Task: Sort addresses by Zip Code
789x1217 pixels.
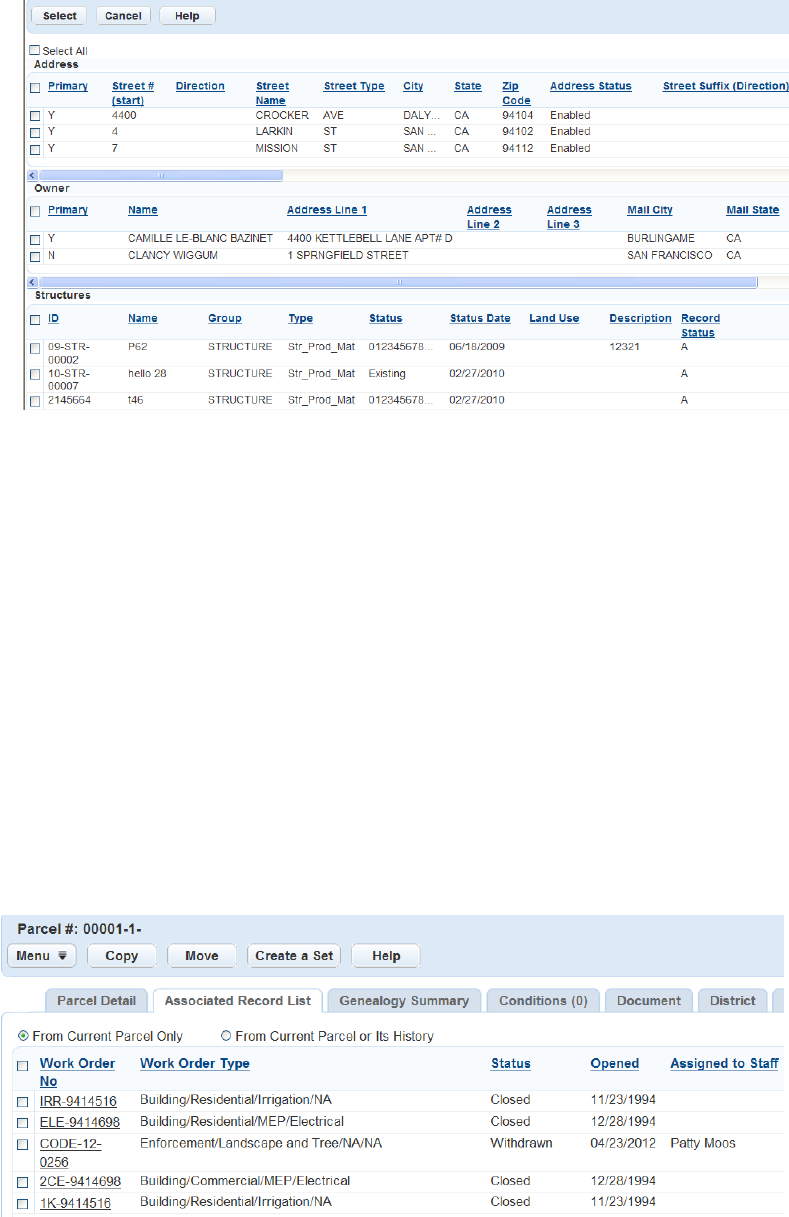Action: [516, 93]
